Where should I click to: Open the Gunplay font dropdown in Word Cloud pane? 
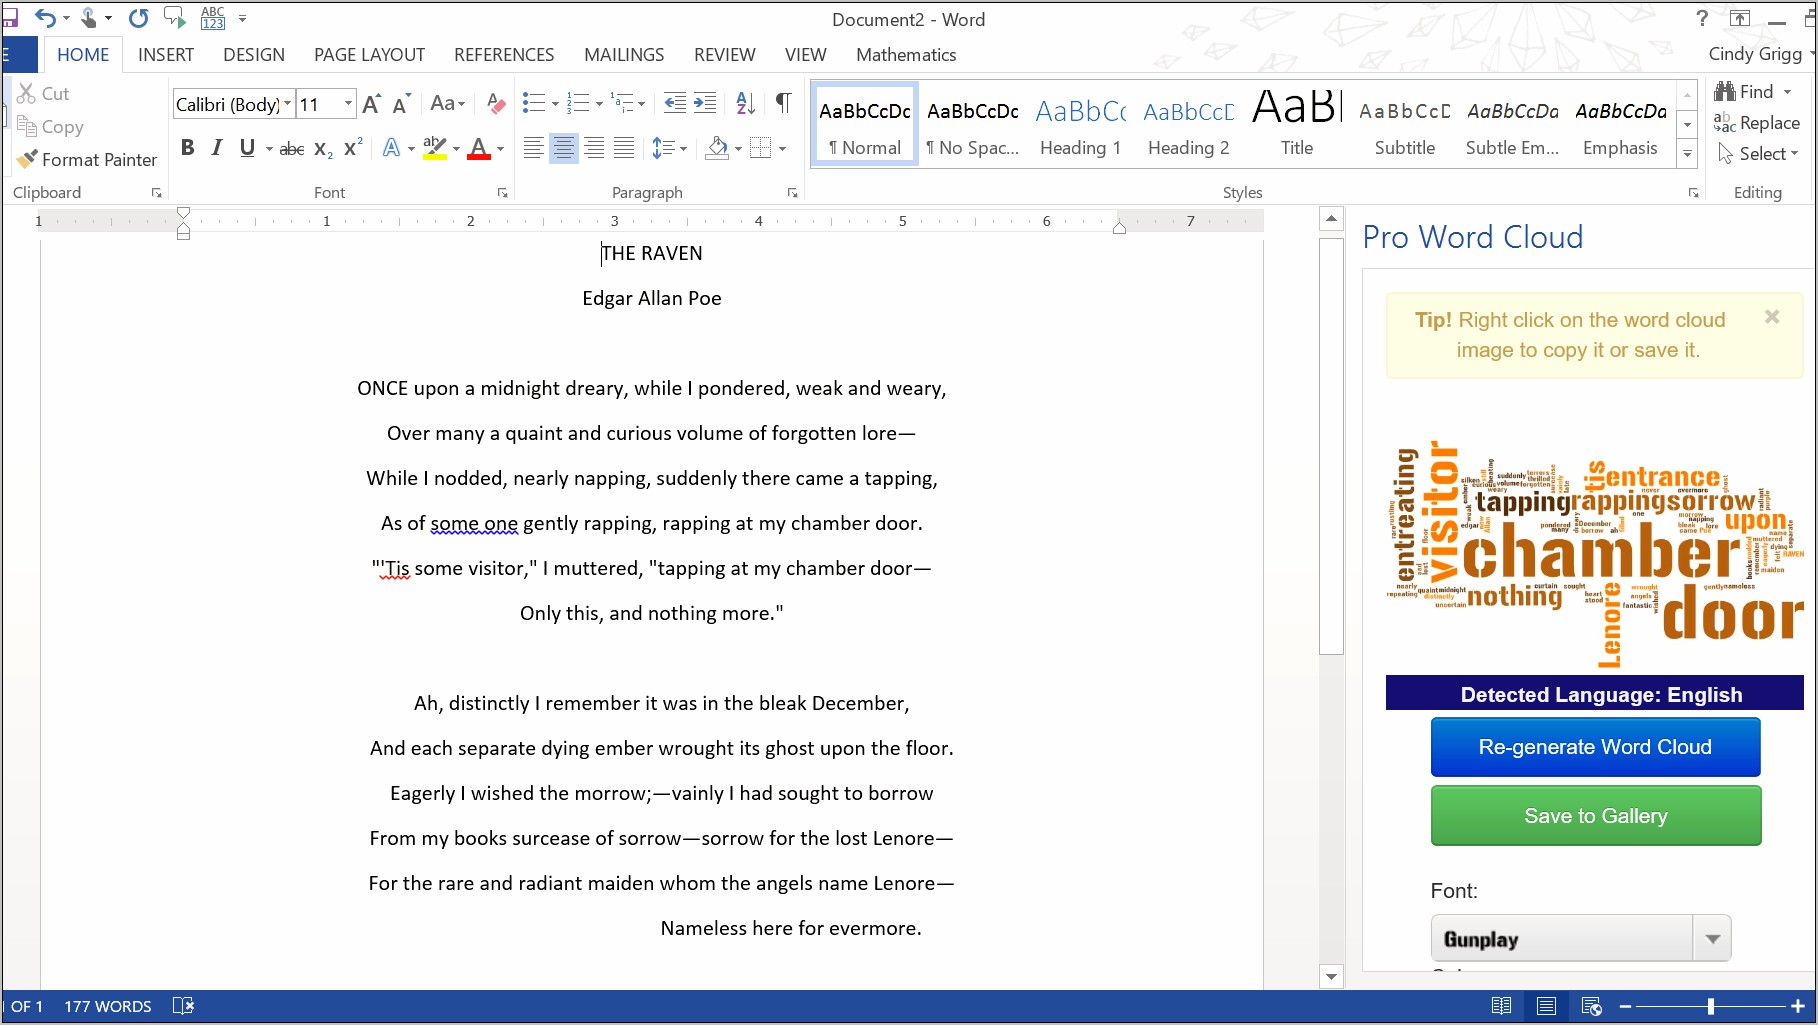click(1712, 939)
